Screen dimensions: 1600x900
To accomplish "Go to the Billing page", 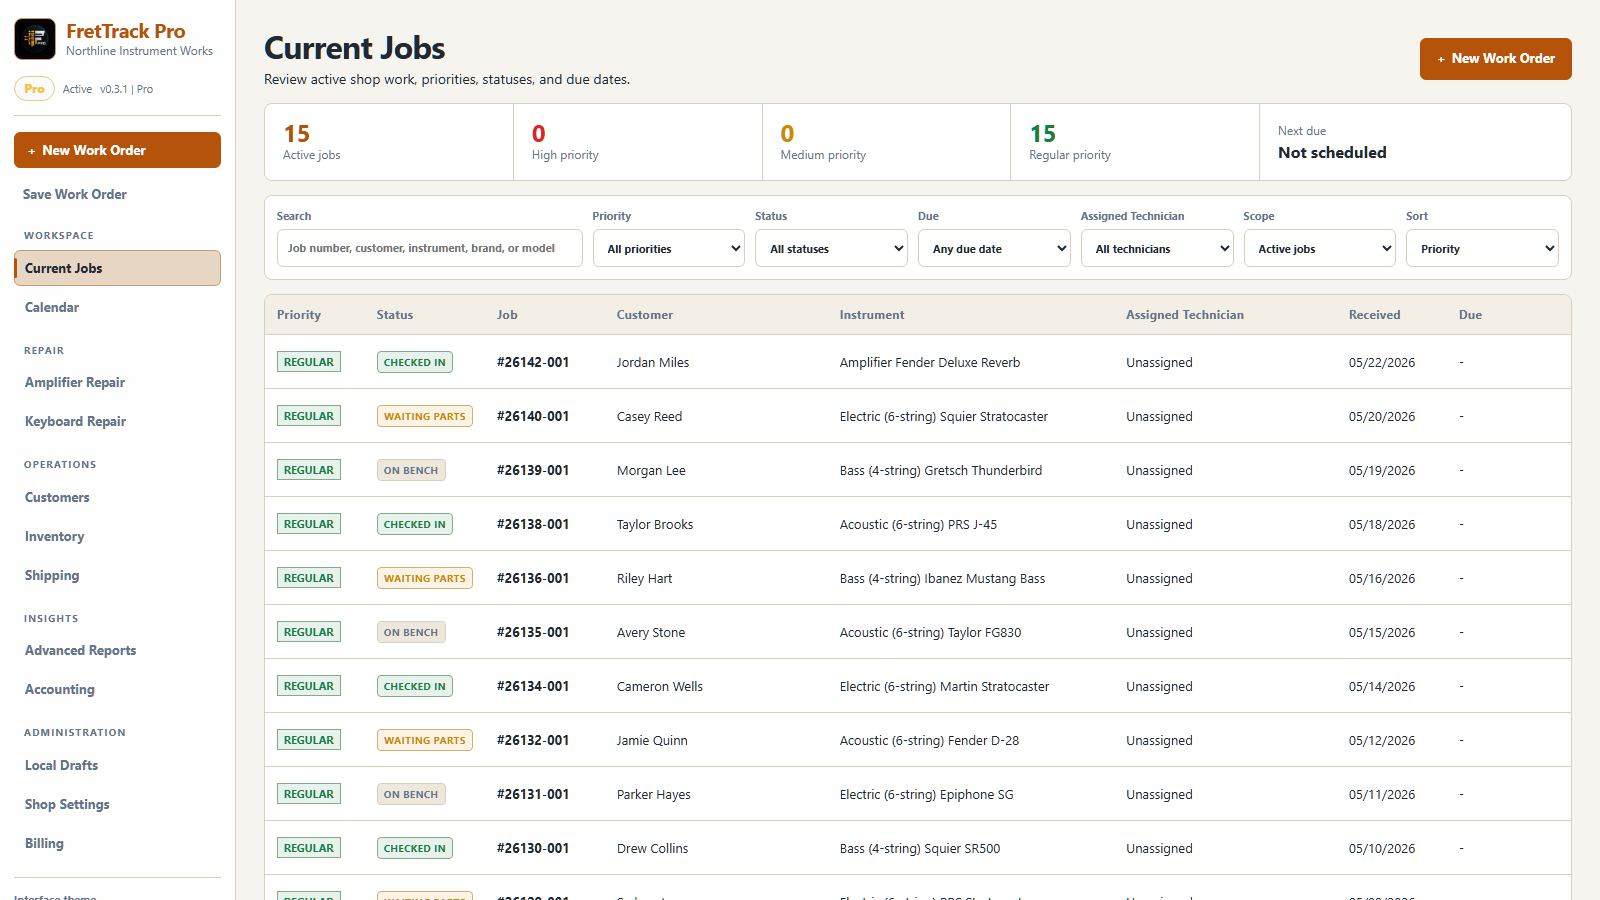I will coord(44,843).
